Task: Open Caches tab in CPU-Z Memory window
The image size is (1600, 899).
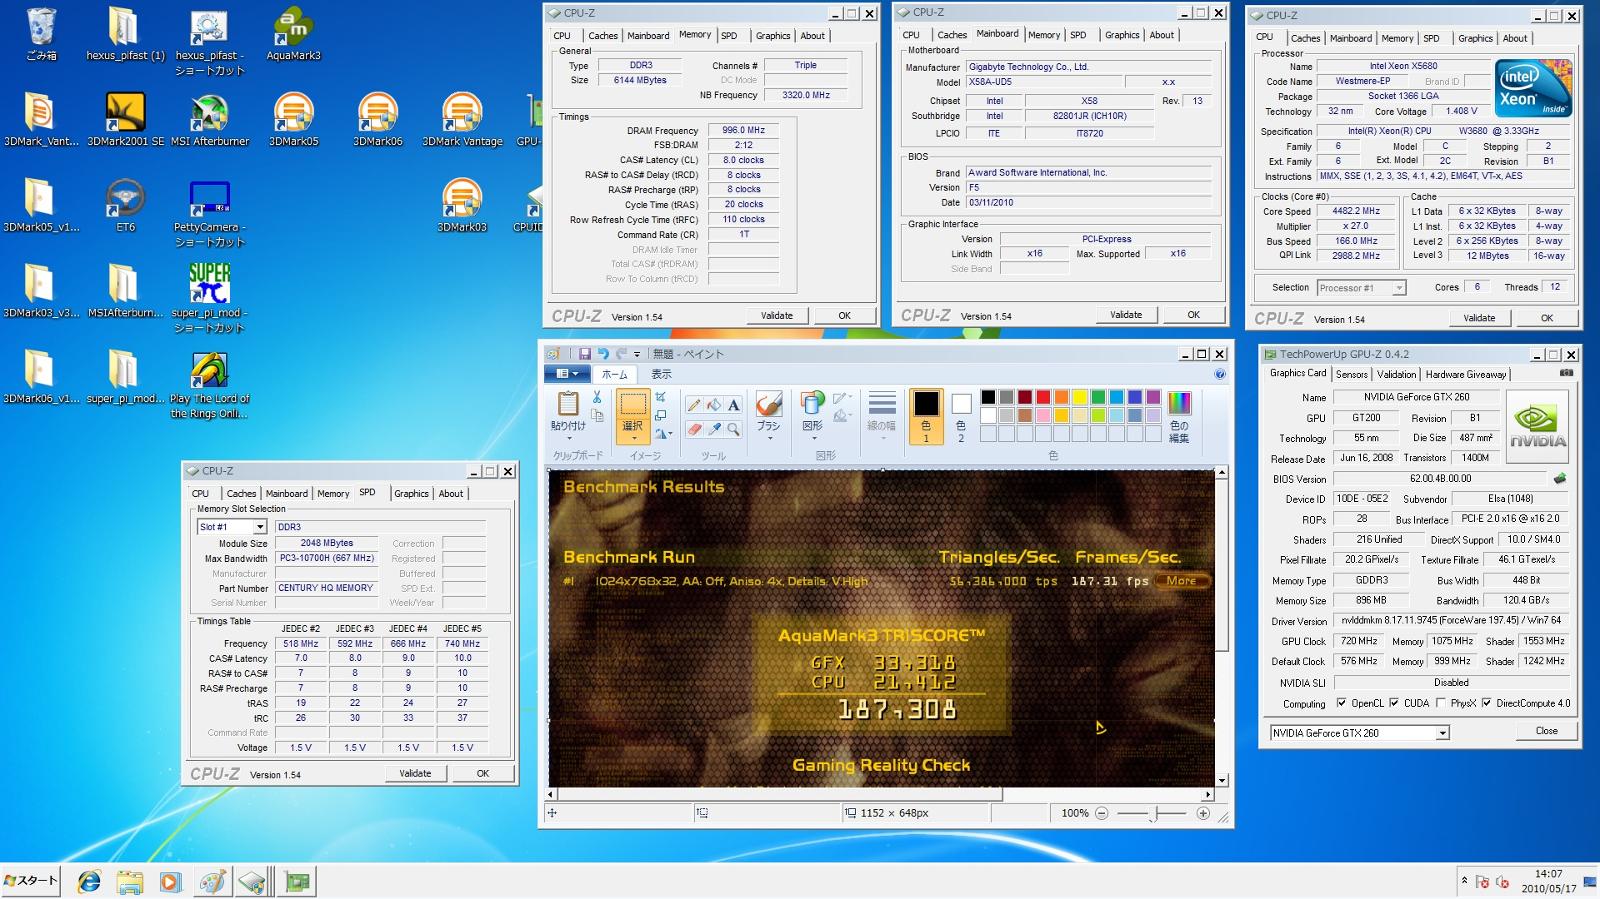Action: [x=602, y=36]
